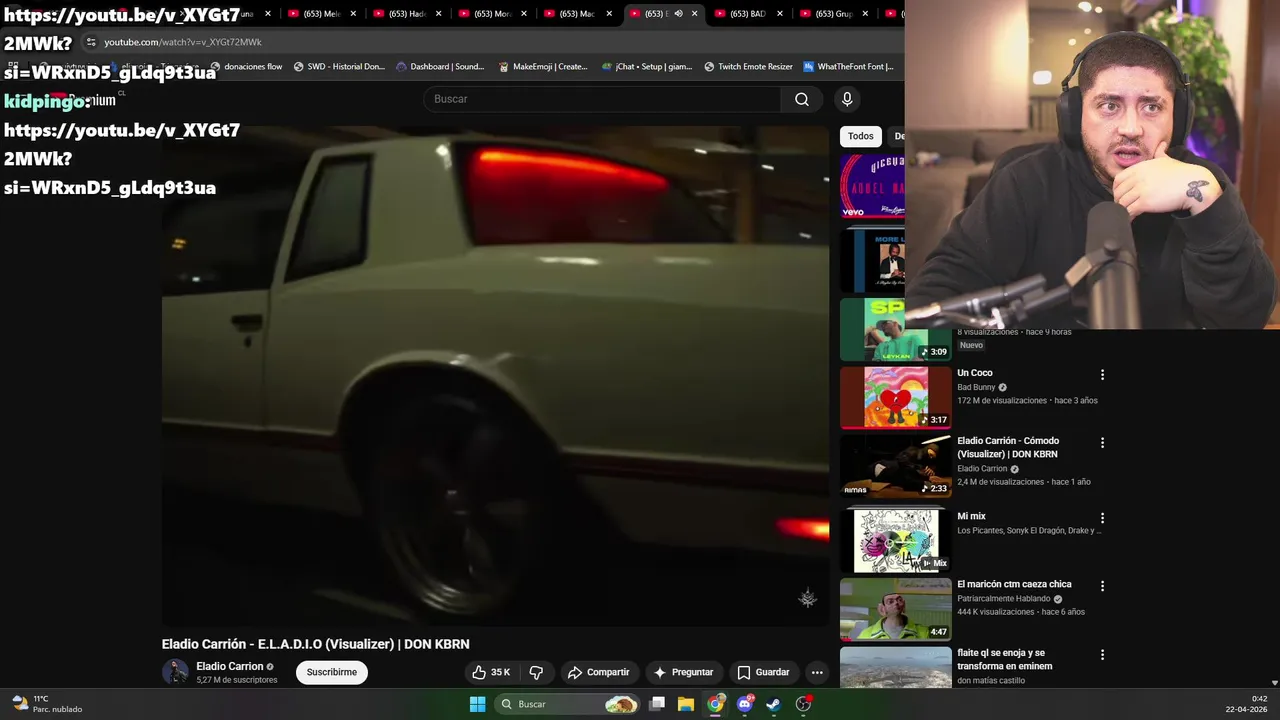Viewport: 1280px width, 720px height.
Task: Switch to the (653) Grup tab
Action: [833, 14]
